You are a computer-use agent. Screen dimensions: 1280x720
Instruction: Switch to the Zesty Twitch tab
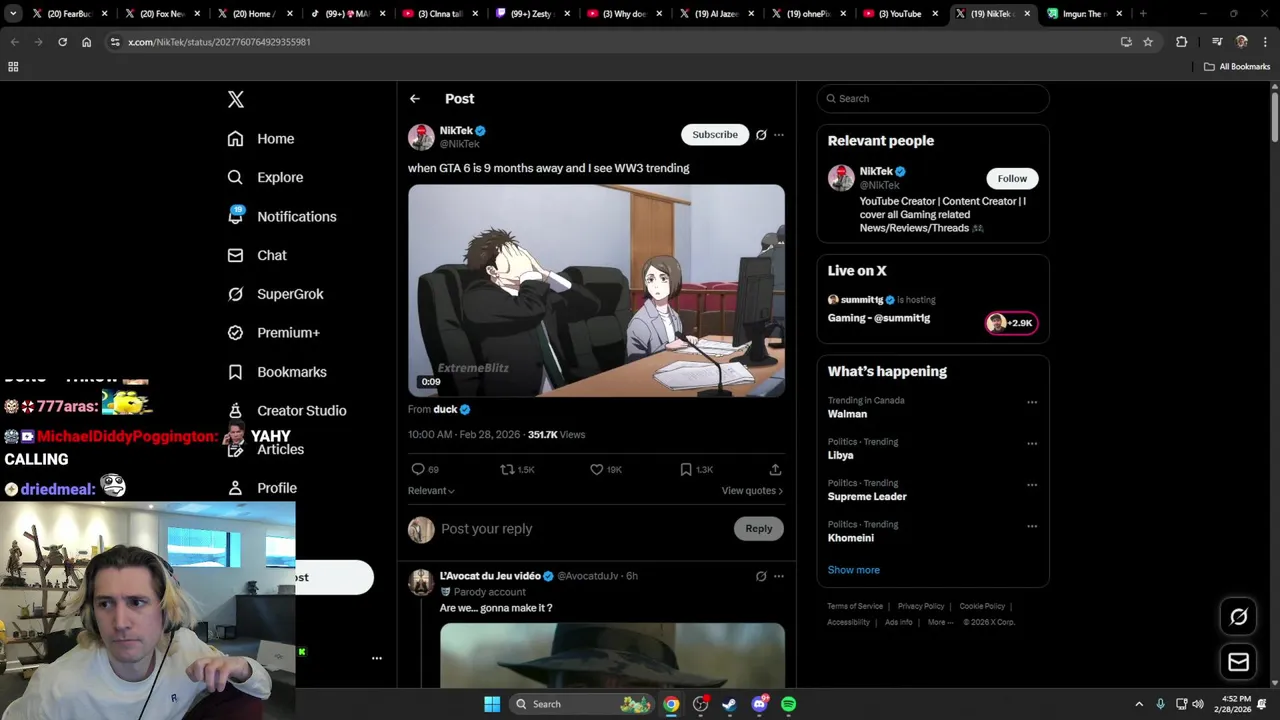[x=531, y=14]
